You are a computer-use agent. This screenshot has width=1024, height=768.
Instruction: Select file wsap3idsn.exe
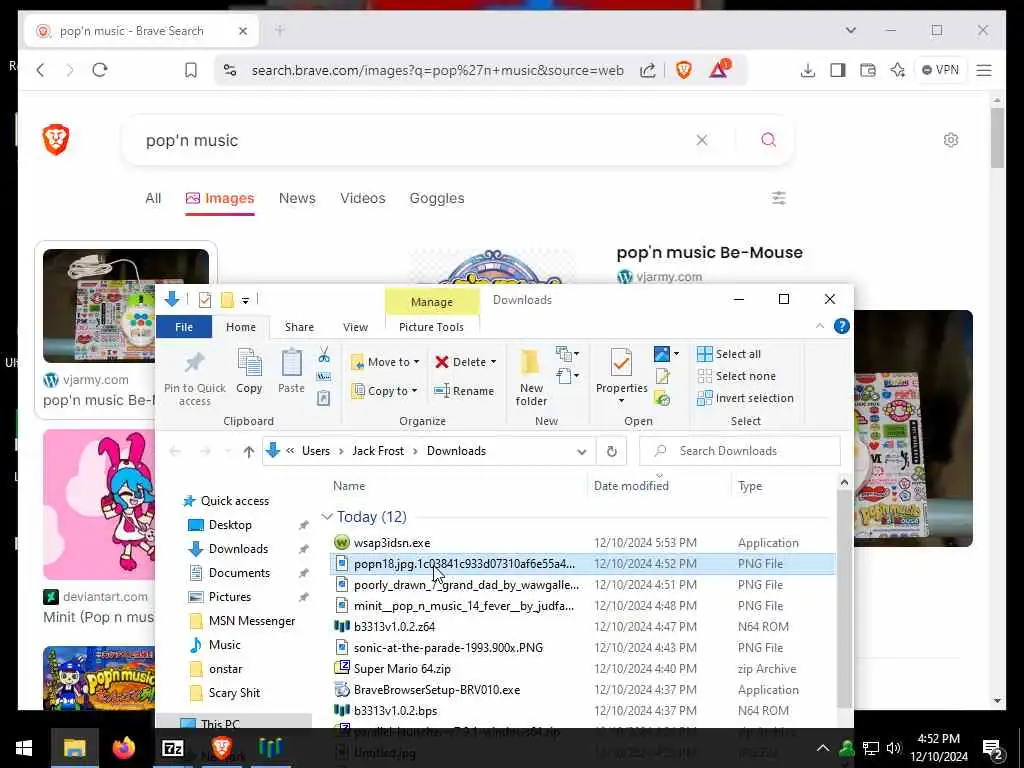pyautogui.click(x=392, y=543)
